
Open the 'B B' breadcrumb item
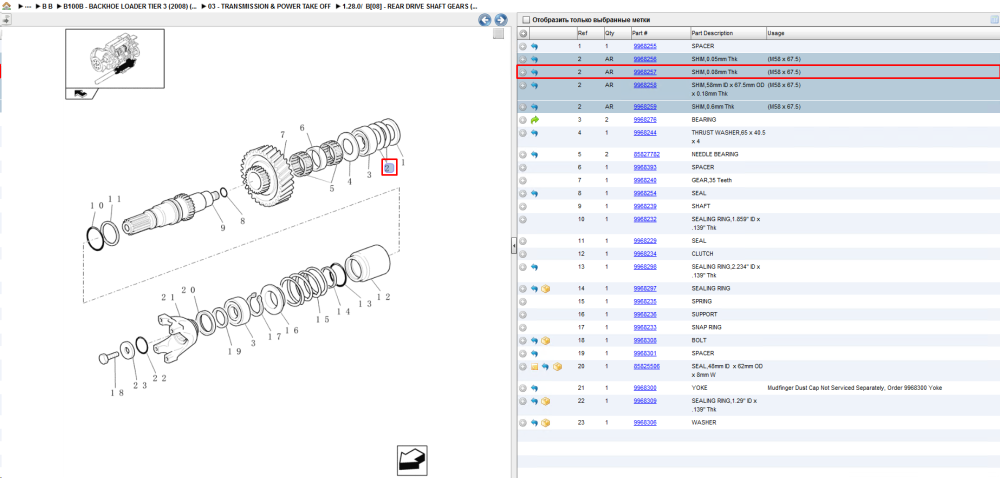click(x=45, y=6)
